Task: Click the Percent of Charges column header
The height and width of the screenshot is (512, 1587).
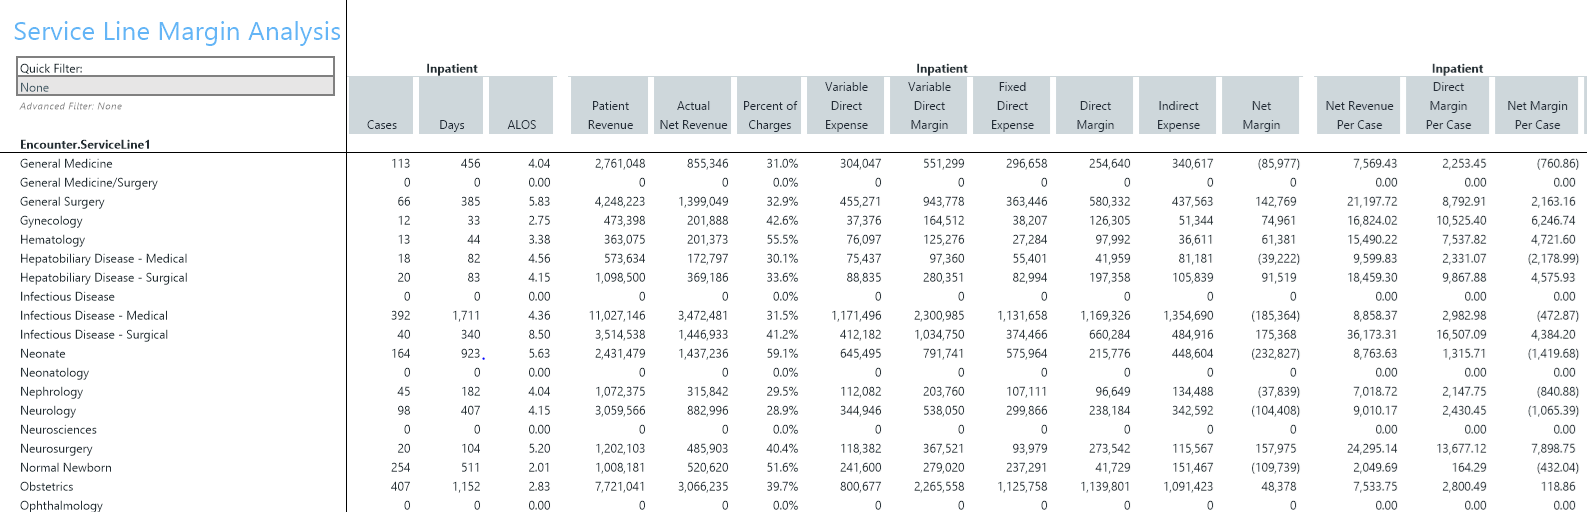Action: 769,105
